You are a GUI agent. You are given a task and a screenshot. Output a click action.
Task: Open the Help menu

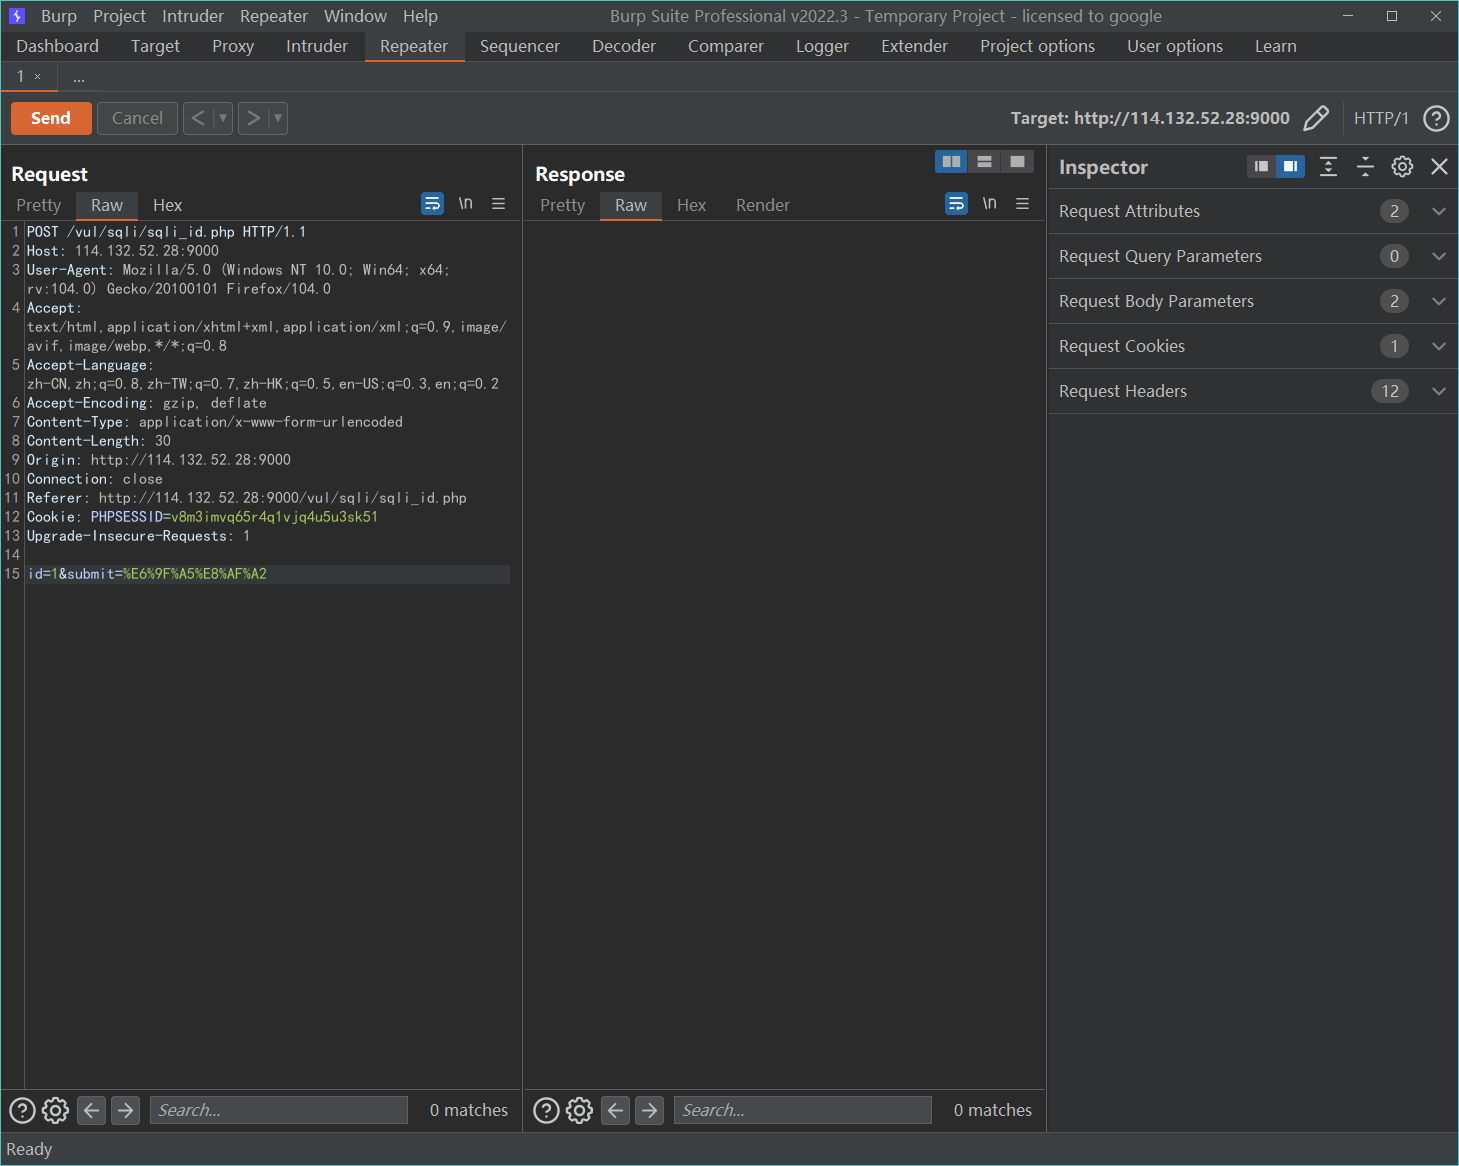pos(420,16)
